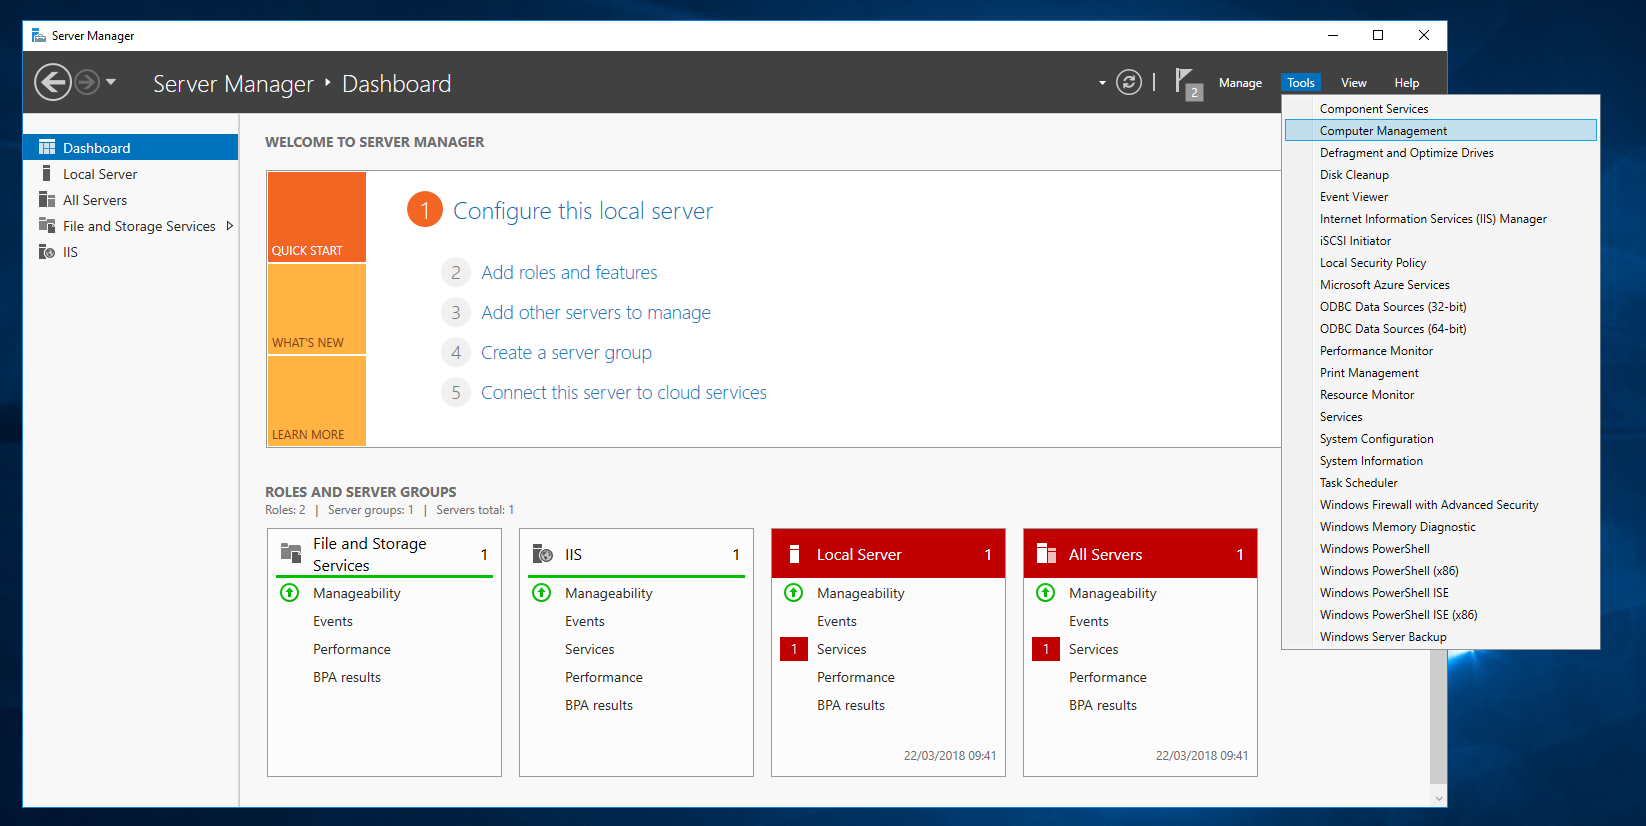The height and width of the screenshot is (826, 1646).
Task: Open Performance Monitor from Tools menu
Action: (1441, 351)
